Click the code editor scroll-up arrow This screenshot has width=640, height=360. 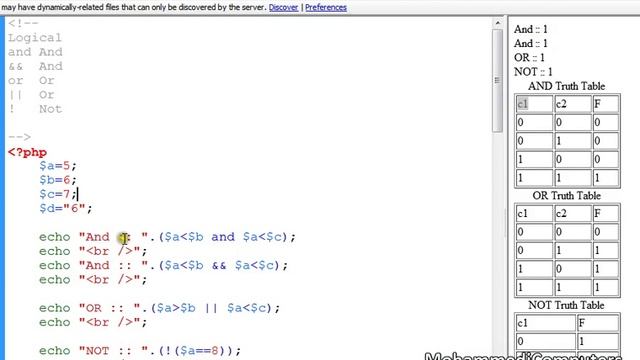[x=498, y=23]
